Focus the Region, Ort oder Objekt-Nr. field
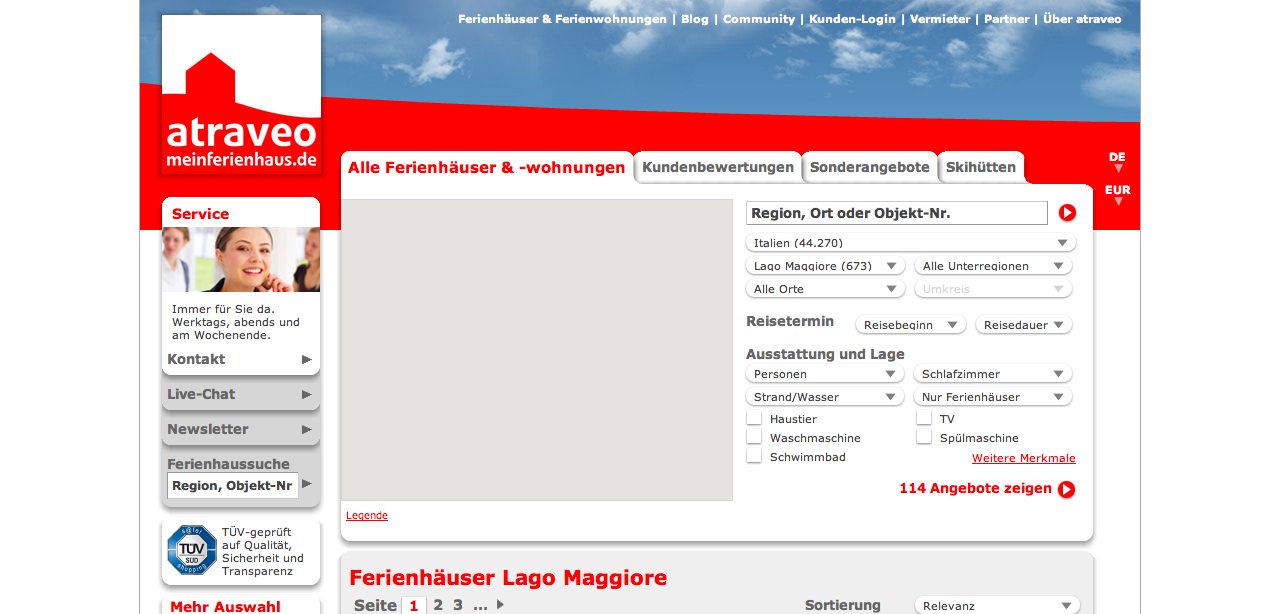This screenshot has width=1280, height=614. coord(896,213)
